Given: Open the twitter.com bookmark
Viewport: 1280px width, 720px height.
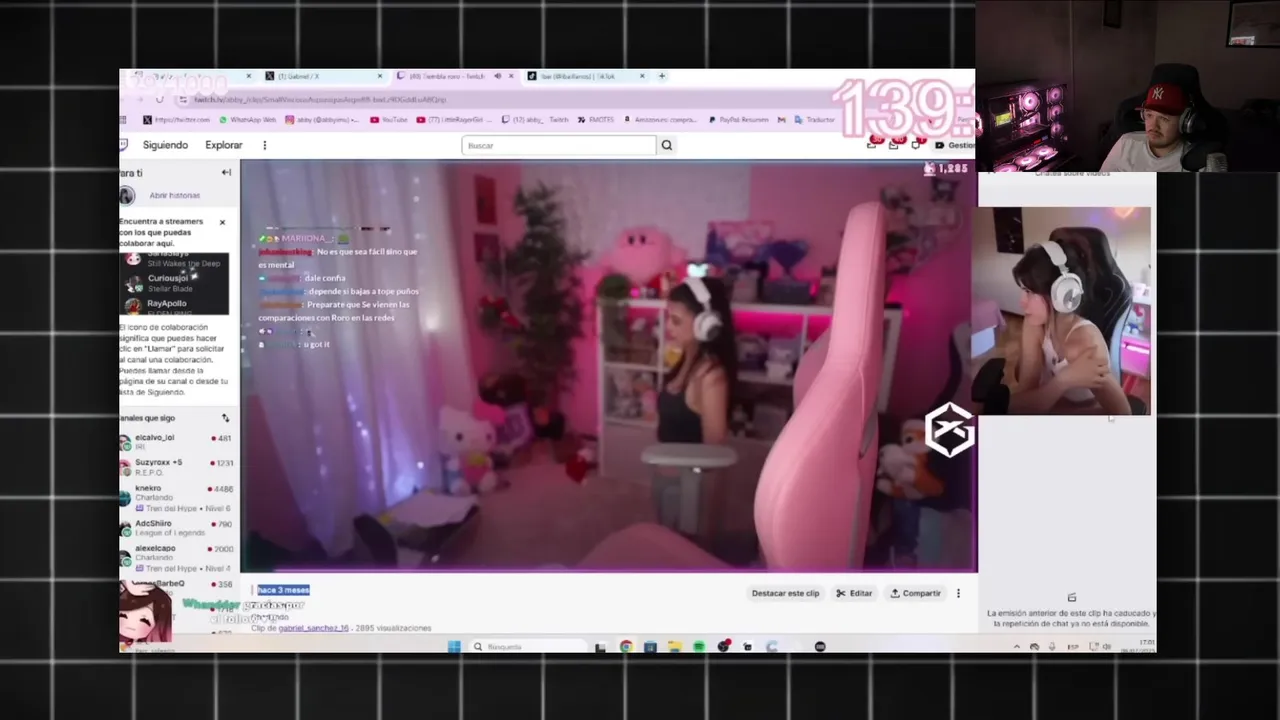Looking at the screenshot, I should [177, 120].
